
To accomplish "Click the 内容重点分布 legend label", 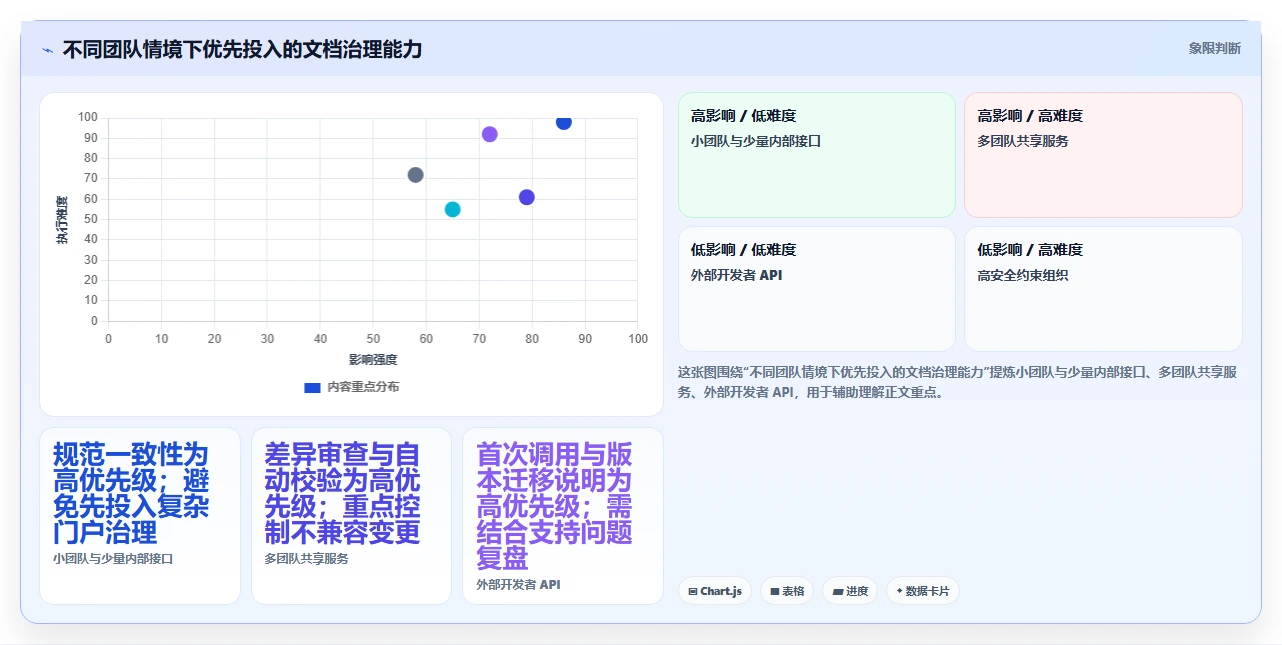I will pyautogui.click(x=363, y=387).
